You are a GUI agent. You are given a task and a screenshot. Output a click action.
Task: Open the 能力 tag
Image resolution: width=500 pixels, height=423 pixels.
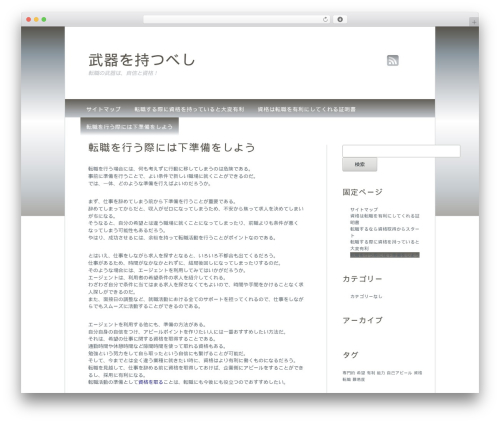[381, 373]
